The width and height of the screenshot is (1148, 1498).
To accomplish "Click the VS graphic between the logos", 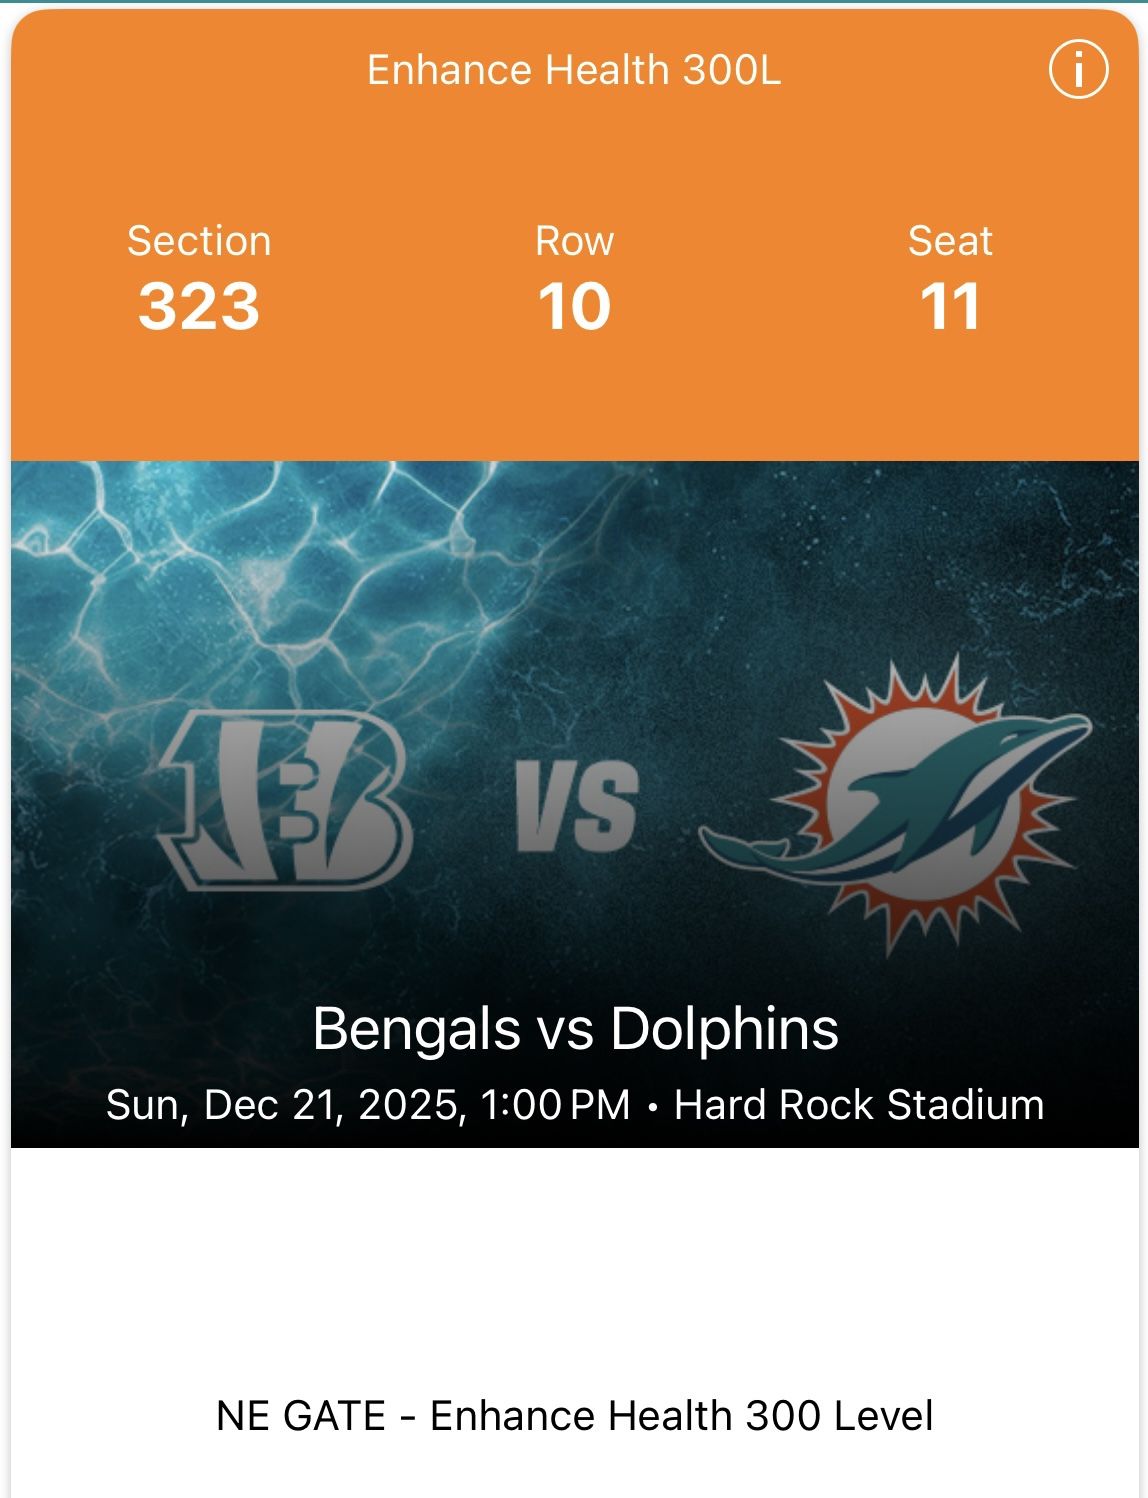I will pyautogui.click(x=576, y=806).
